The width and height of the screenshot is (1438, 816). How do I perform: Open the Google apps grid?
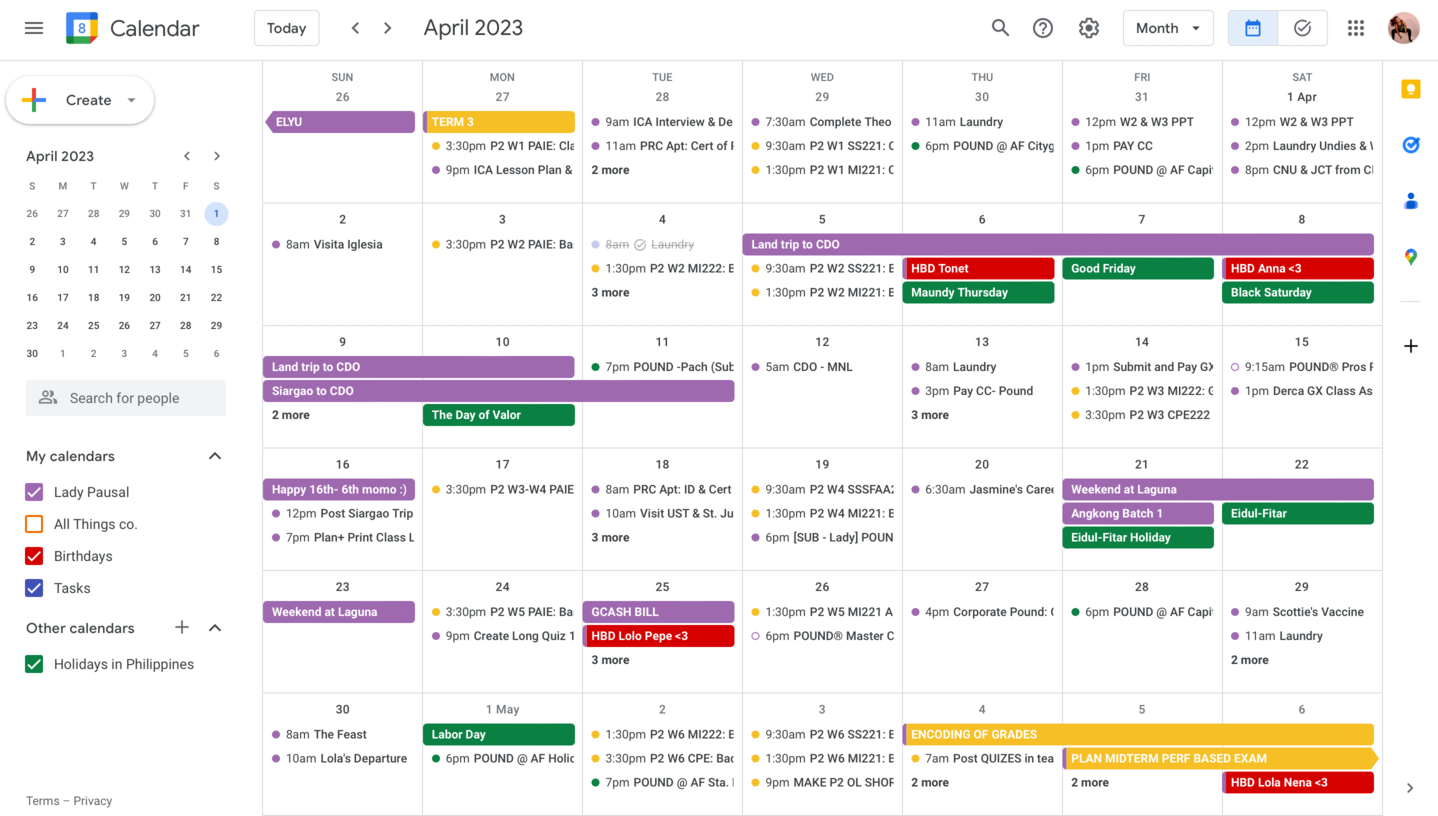(1356, 28)
